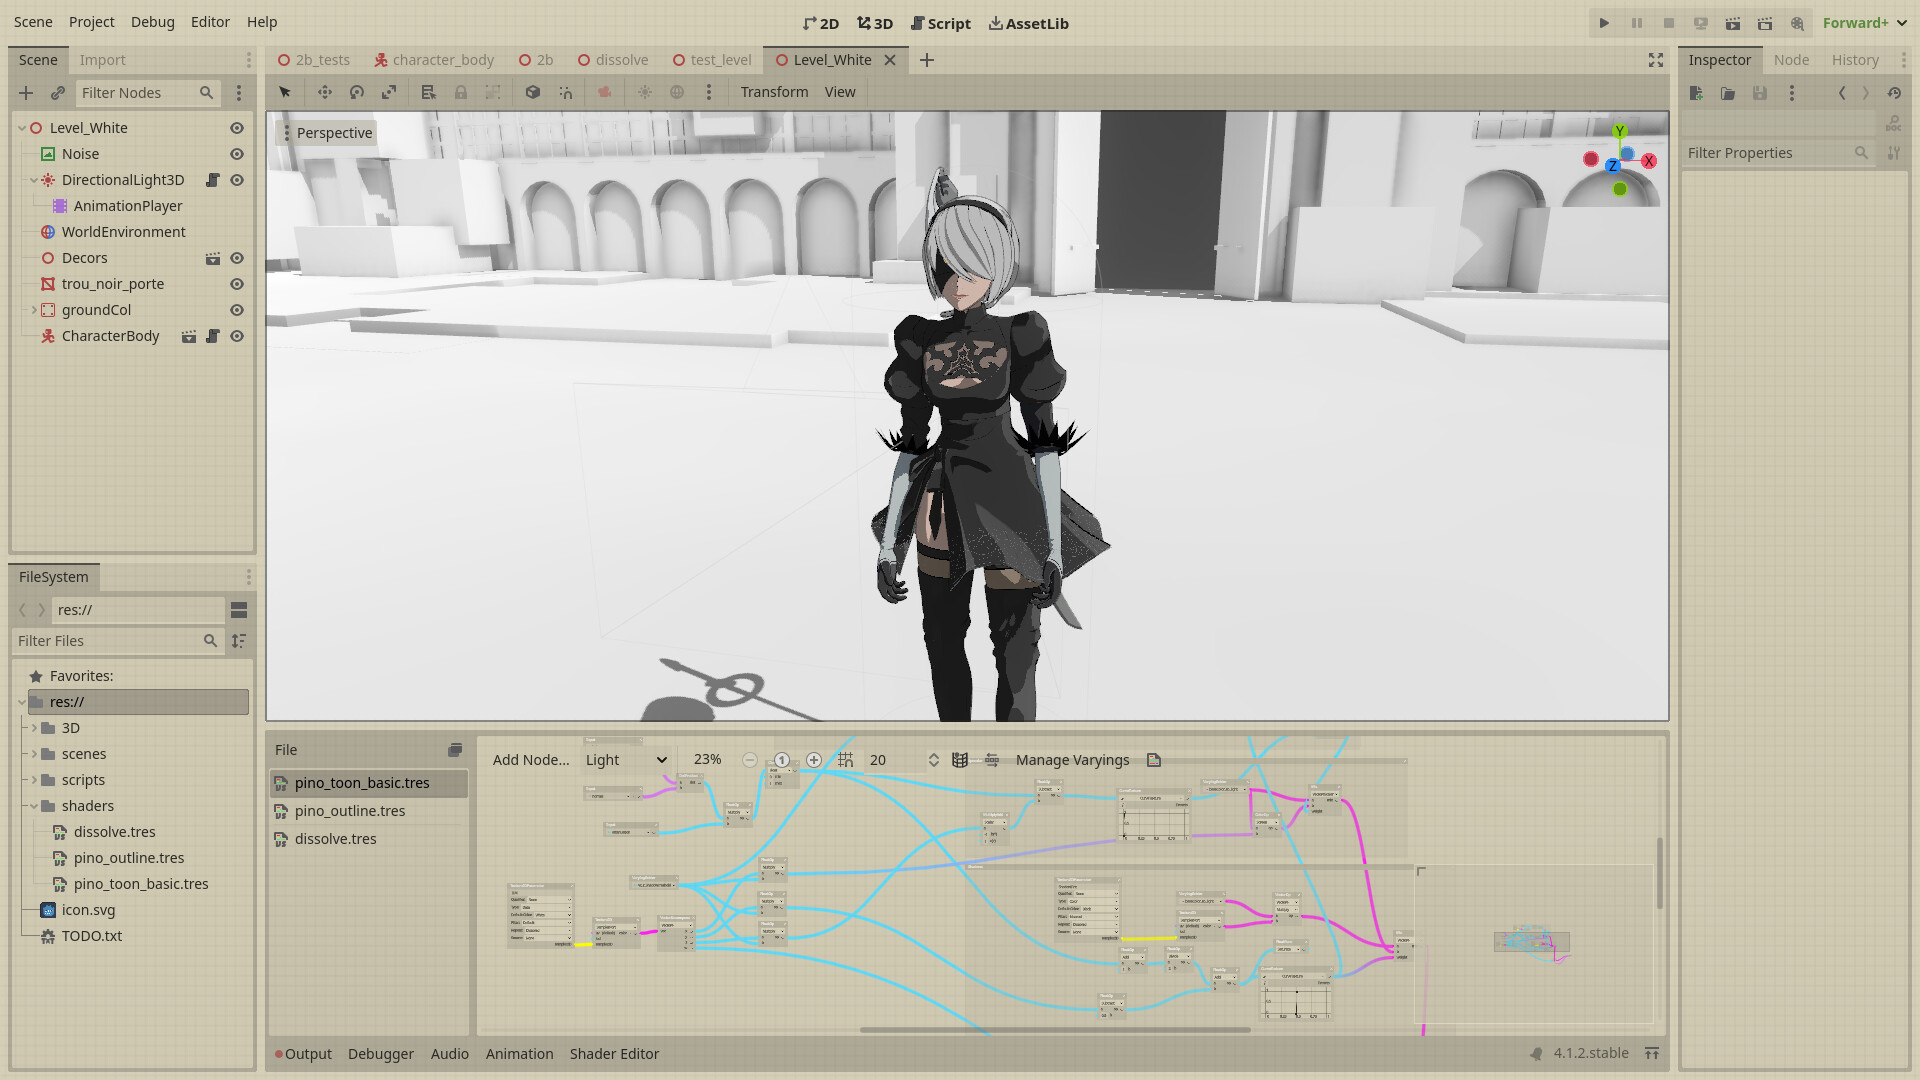
Task: Select the Scale mode tool
Action: coord(389,92)
